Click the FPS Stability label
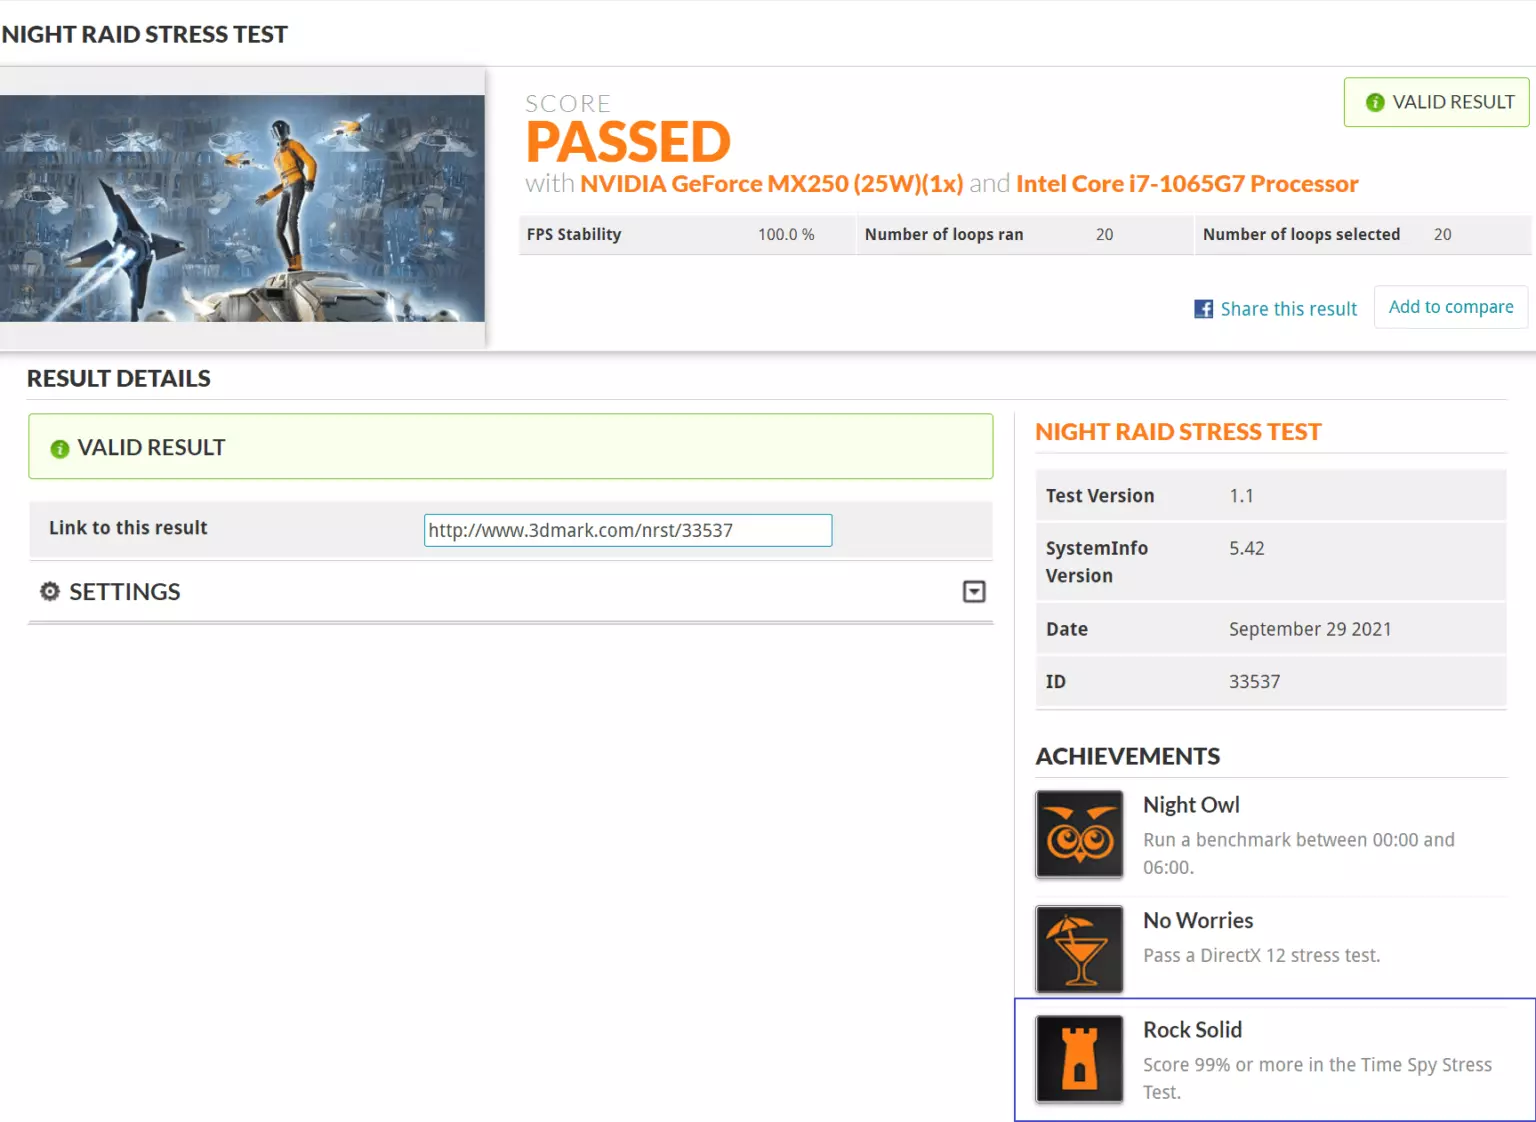The height and width of the screenshot is (1122, 1536). (x=574, y=234)
